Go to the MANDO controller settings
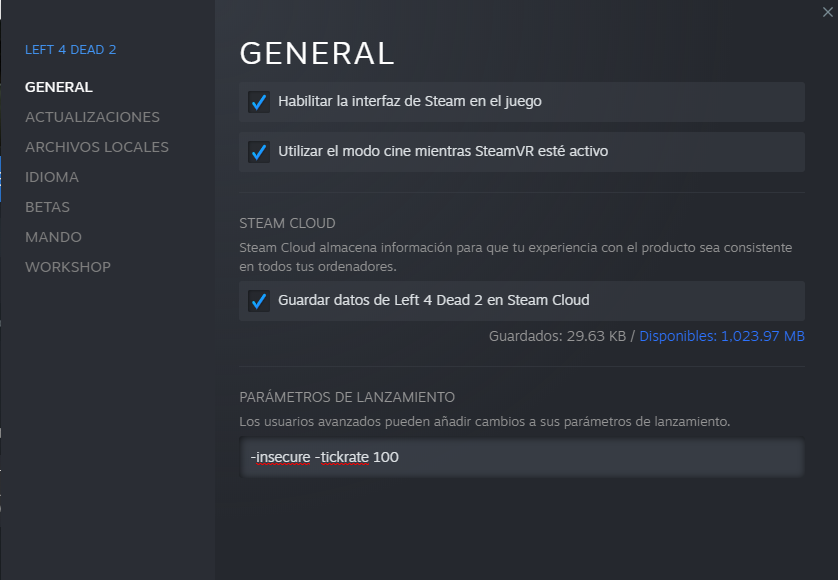 click(x=54, y=237)
